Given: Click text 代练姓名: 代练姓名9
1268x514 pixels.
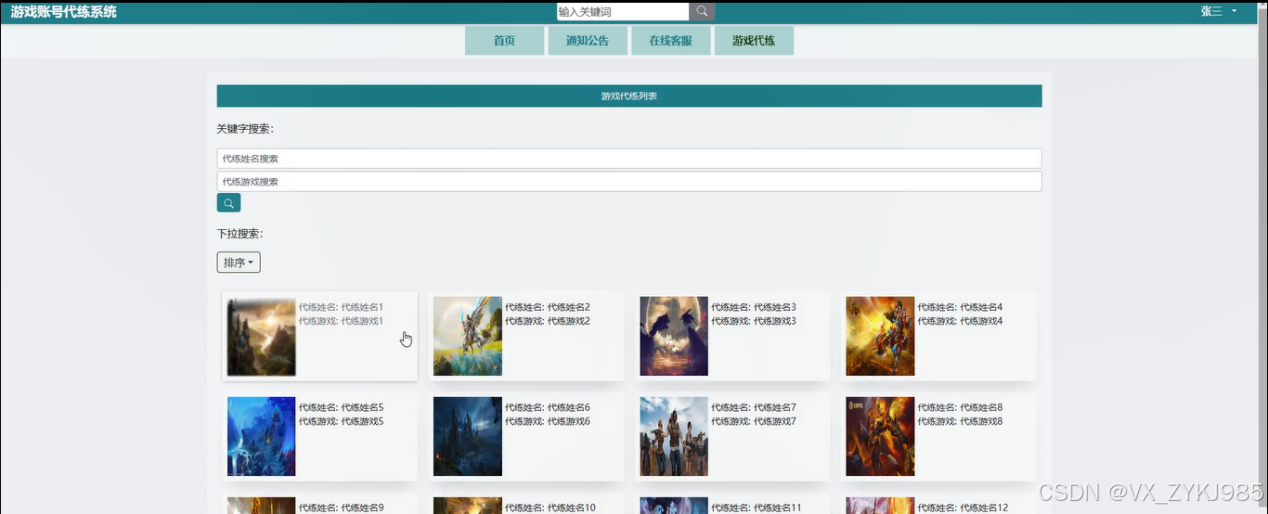Looking at the screenshot, I should click(x=341, y=508).
